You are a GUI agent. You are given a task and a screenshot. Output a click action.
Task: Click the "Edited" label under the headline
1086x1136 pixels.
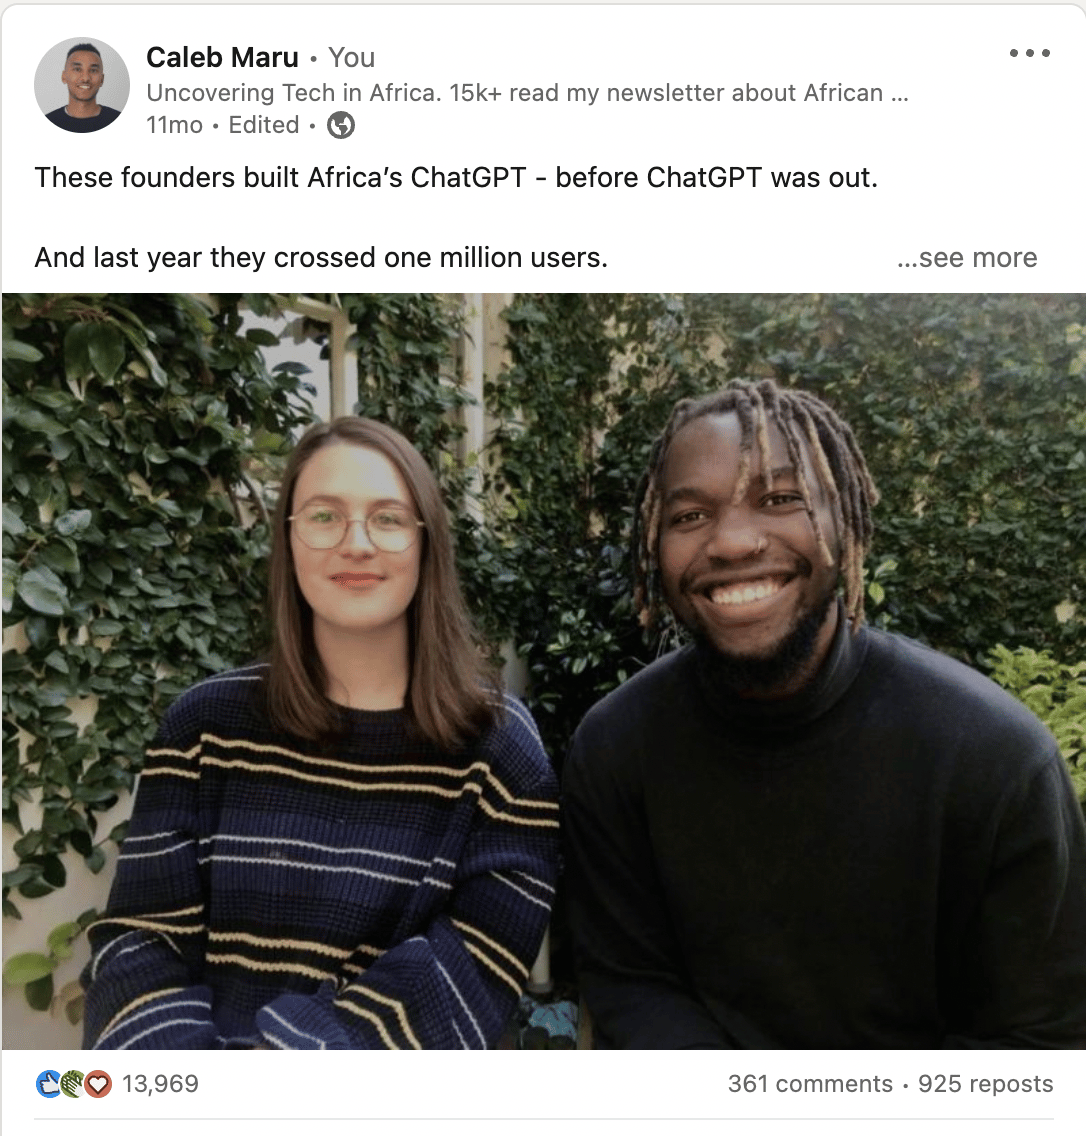tap(264, 125)
